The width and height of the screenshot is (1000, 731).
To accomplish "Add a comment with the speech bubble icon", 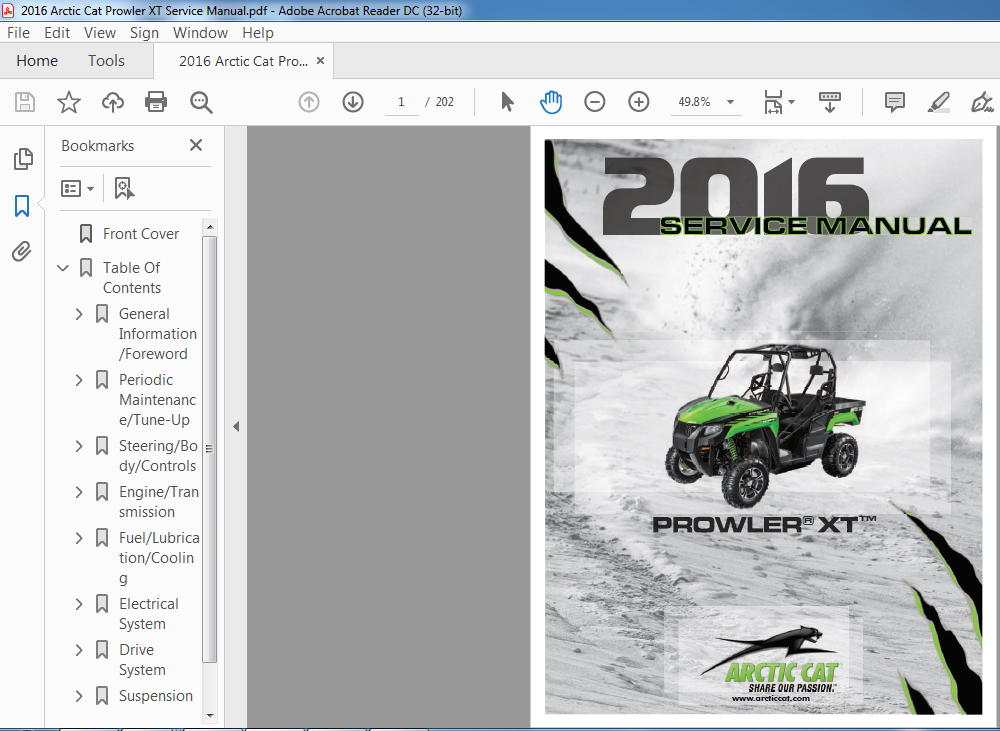I will (895, 102).
